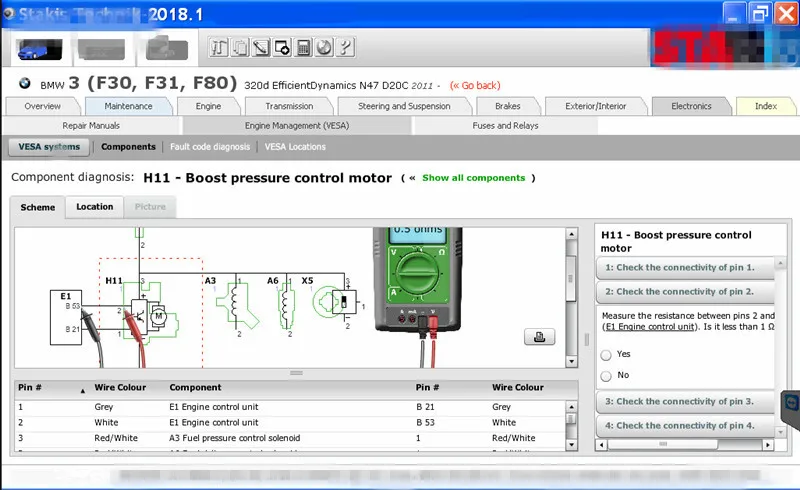Viewport: 800px width, 490px height.
Task: Open the Electronics tab
Action: pos(691,106)
